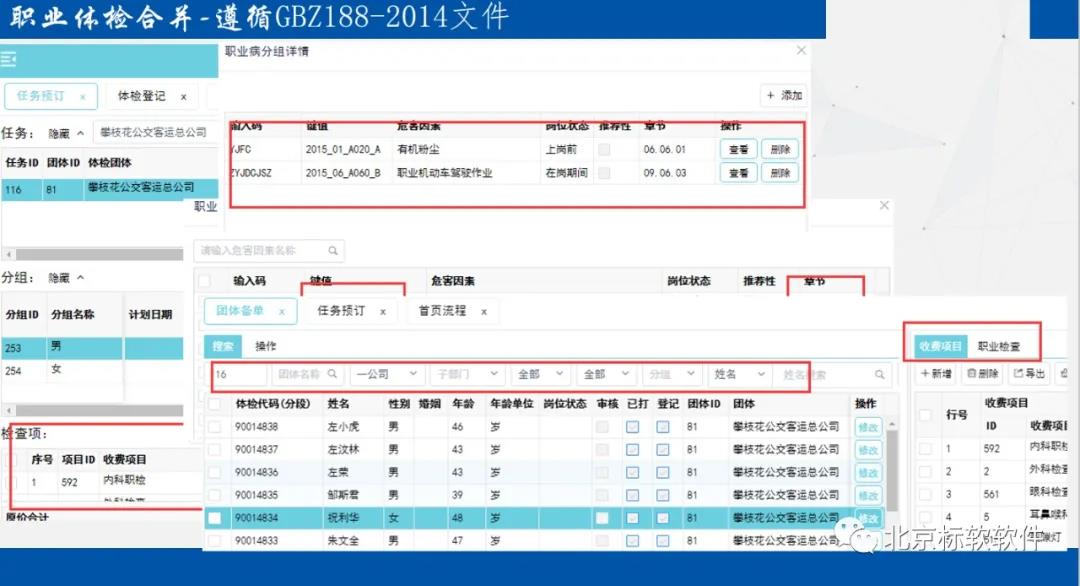Open the 姓名 search-type dropdown
The width and height of the screenshot is (1080, 586).
click(x=739, y=374)
